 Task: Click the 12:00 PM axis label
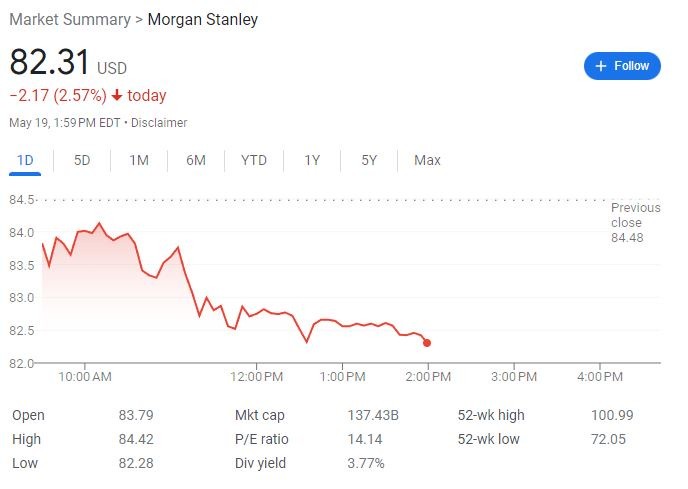[x=256, y=376]
